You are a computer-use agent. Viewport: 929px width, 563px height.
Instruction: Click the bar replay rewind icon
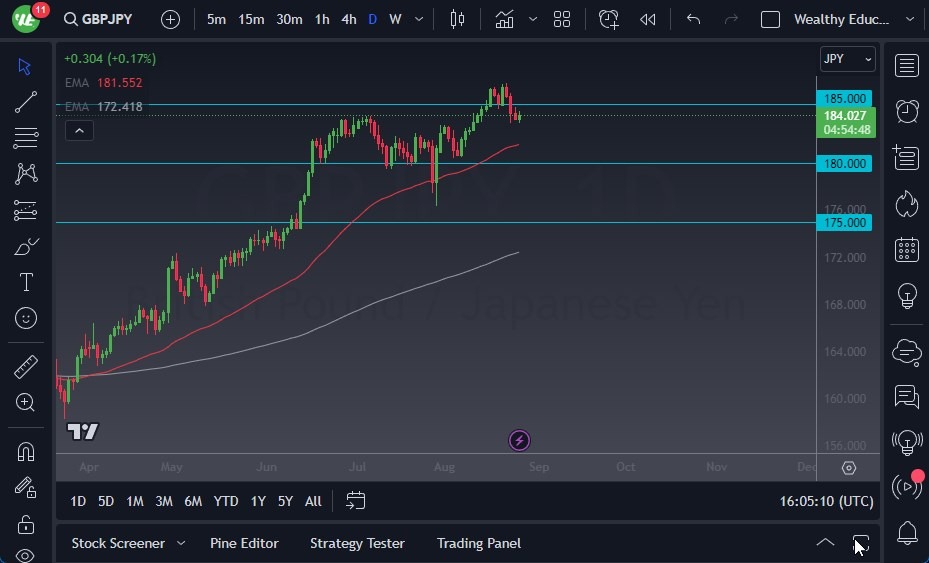pos(648,19)
